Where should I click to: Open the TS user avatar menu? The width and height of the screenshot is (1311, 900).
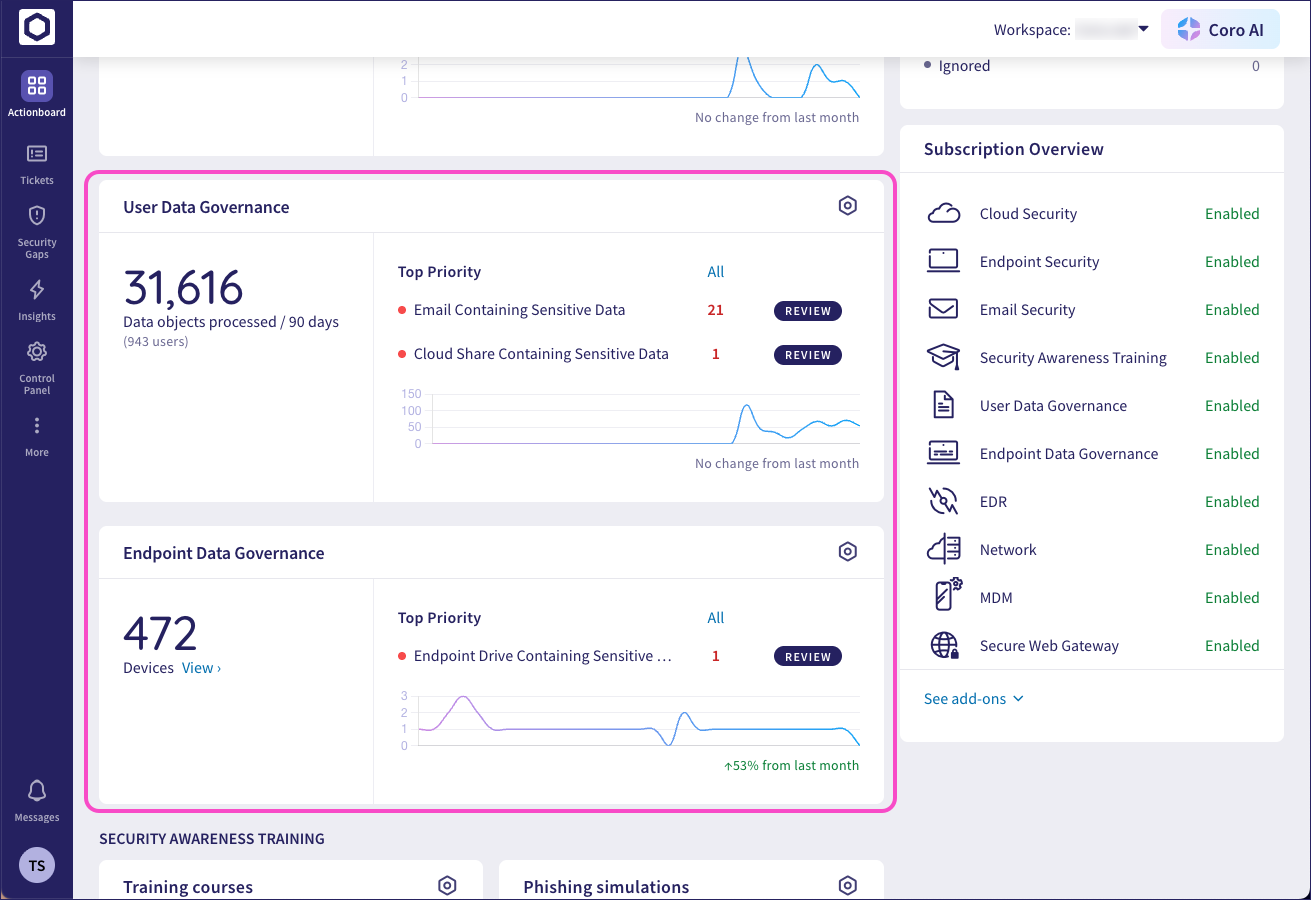[37, 866]
